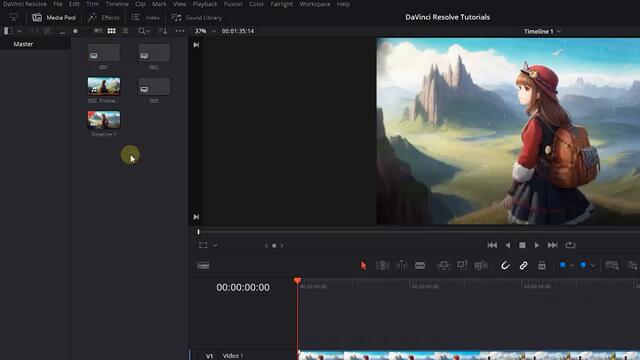Viewport: 640px width, 360px height.
Task: Switch media pool to thumbnail grid view
Action: point(111,31)
